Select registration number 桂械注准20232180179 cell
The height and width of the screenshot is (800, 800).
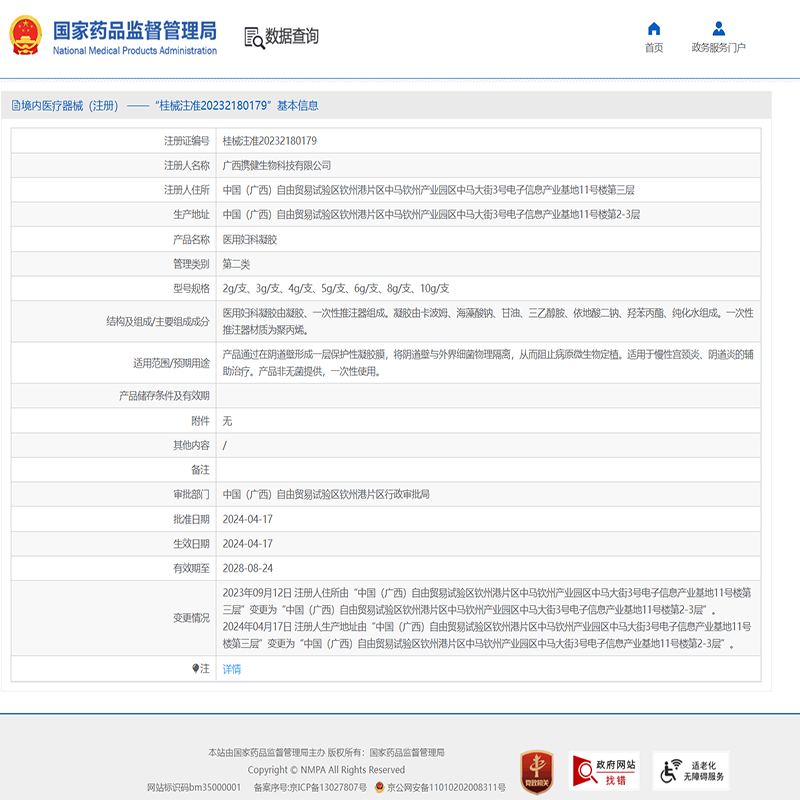click(x=269, y=141)
